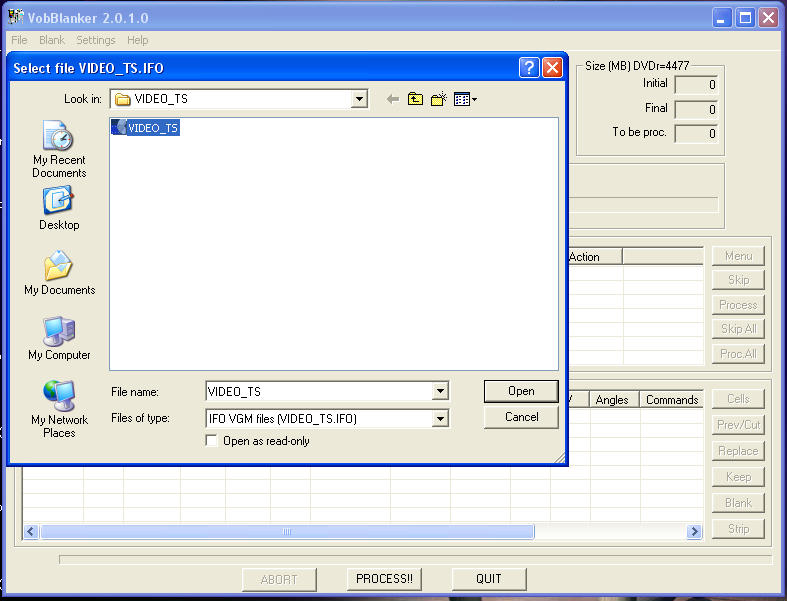This screenshot has width=787, height=601.
Task: Click the Back arrow in file dialog
Action: (x=392, y=99)
